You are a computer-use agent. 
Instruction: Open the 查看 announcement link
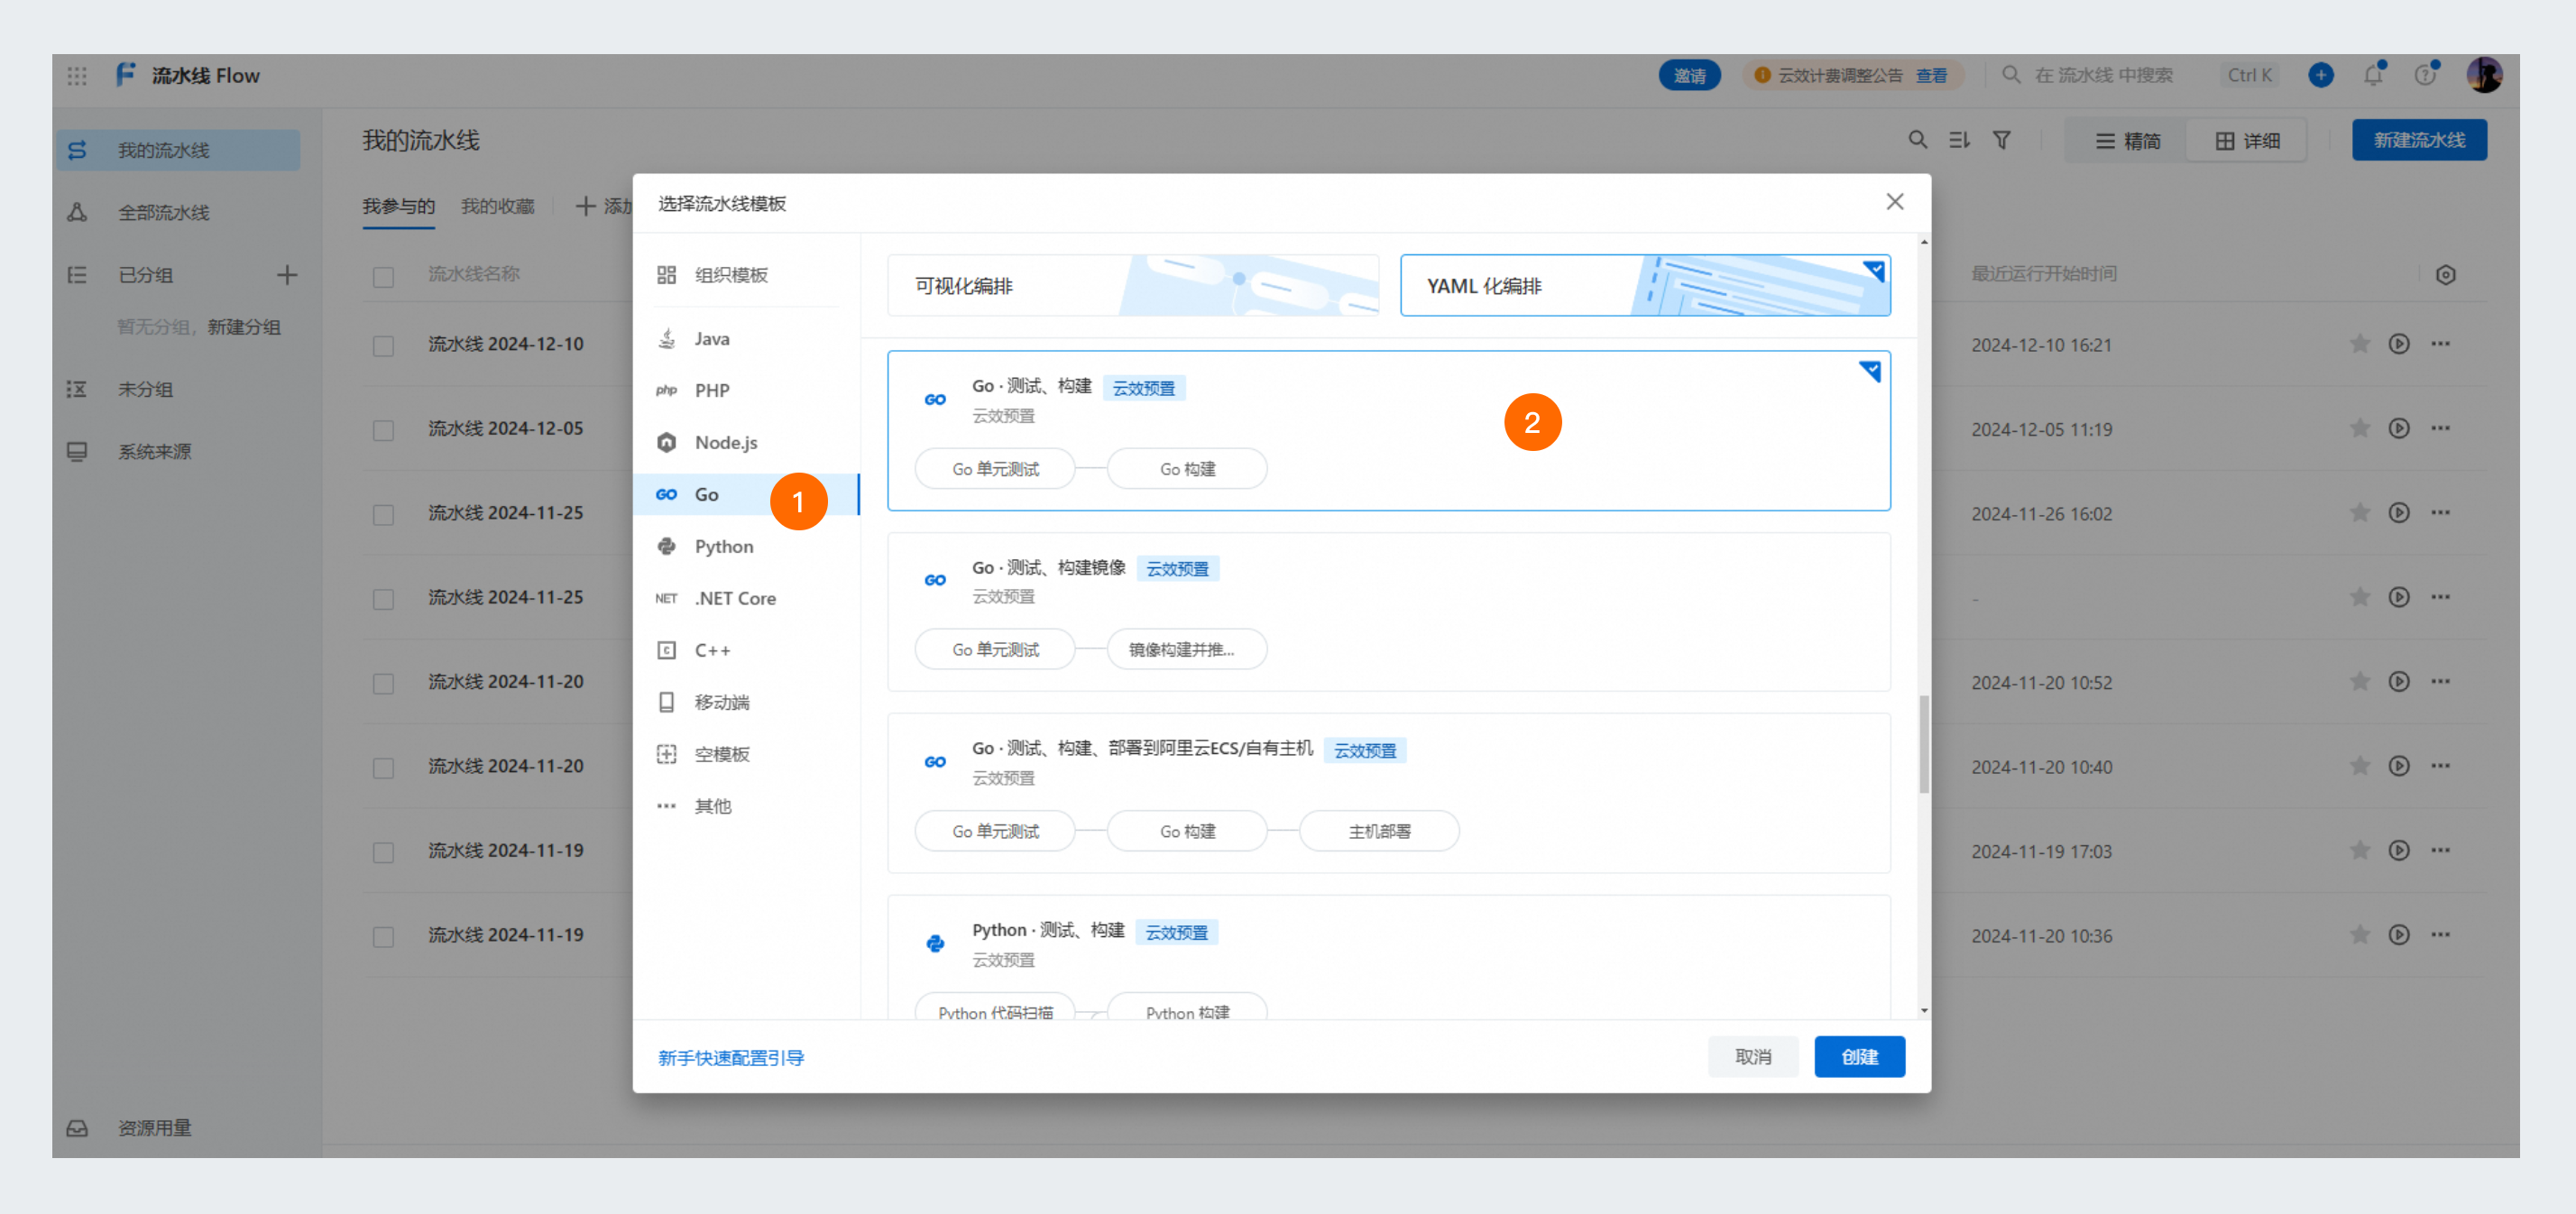(1931, 76)
